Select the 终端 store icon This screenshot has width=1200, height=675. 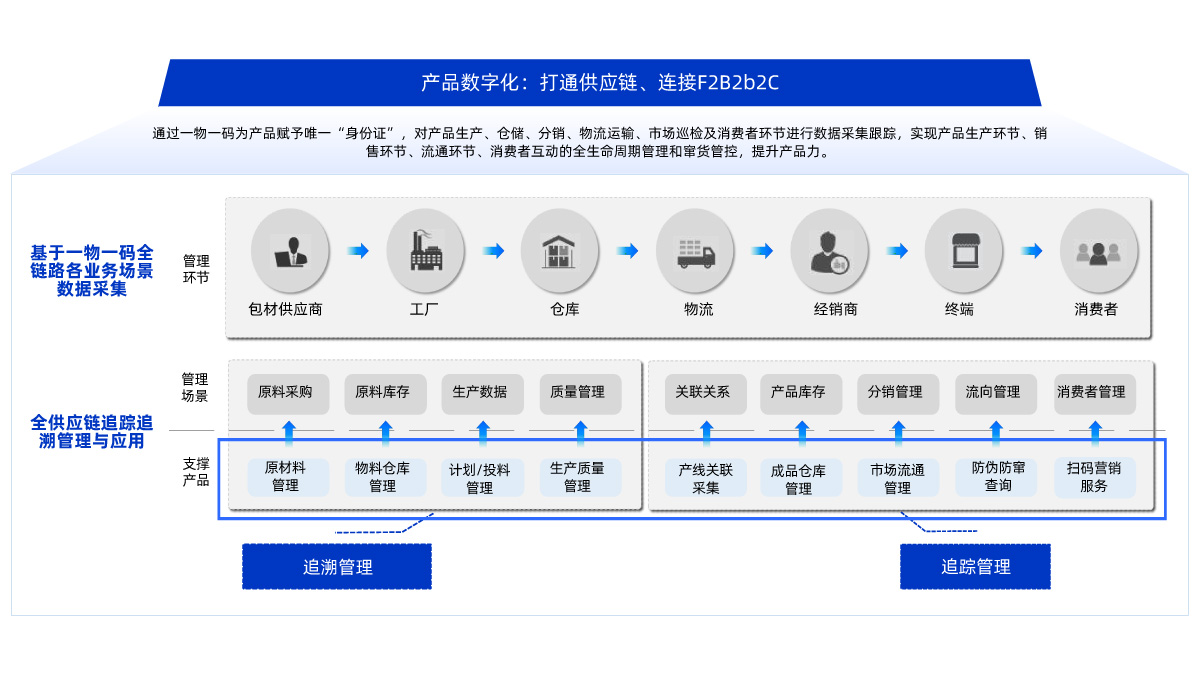point(963,250)
